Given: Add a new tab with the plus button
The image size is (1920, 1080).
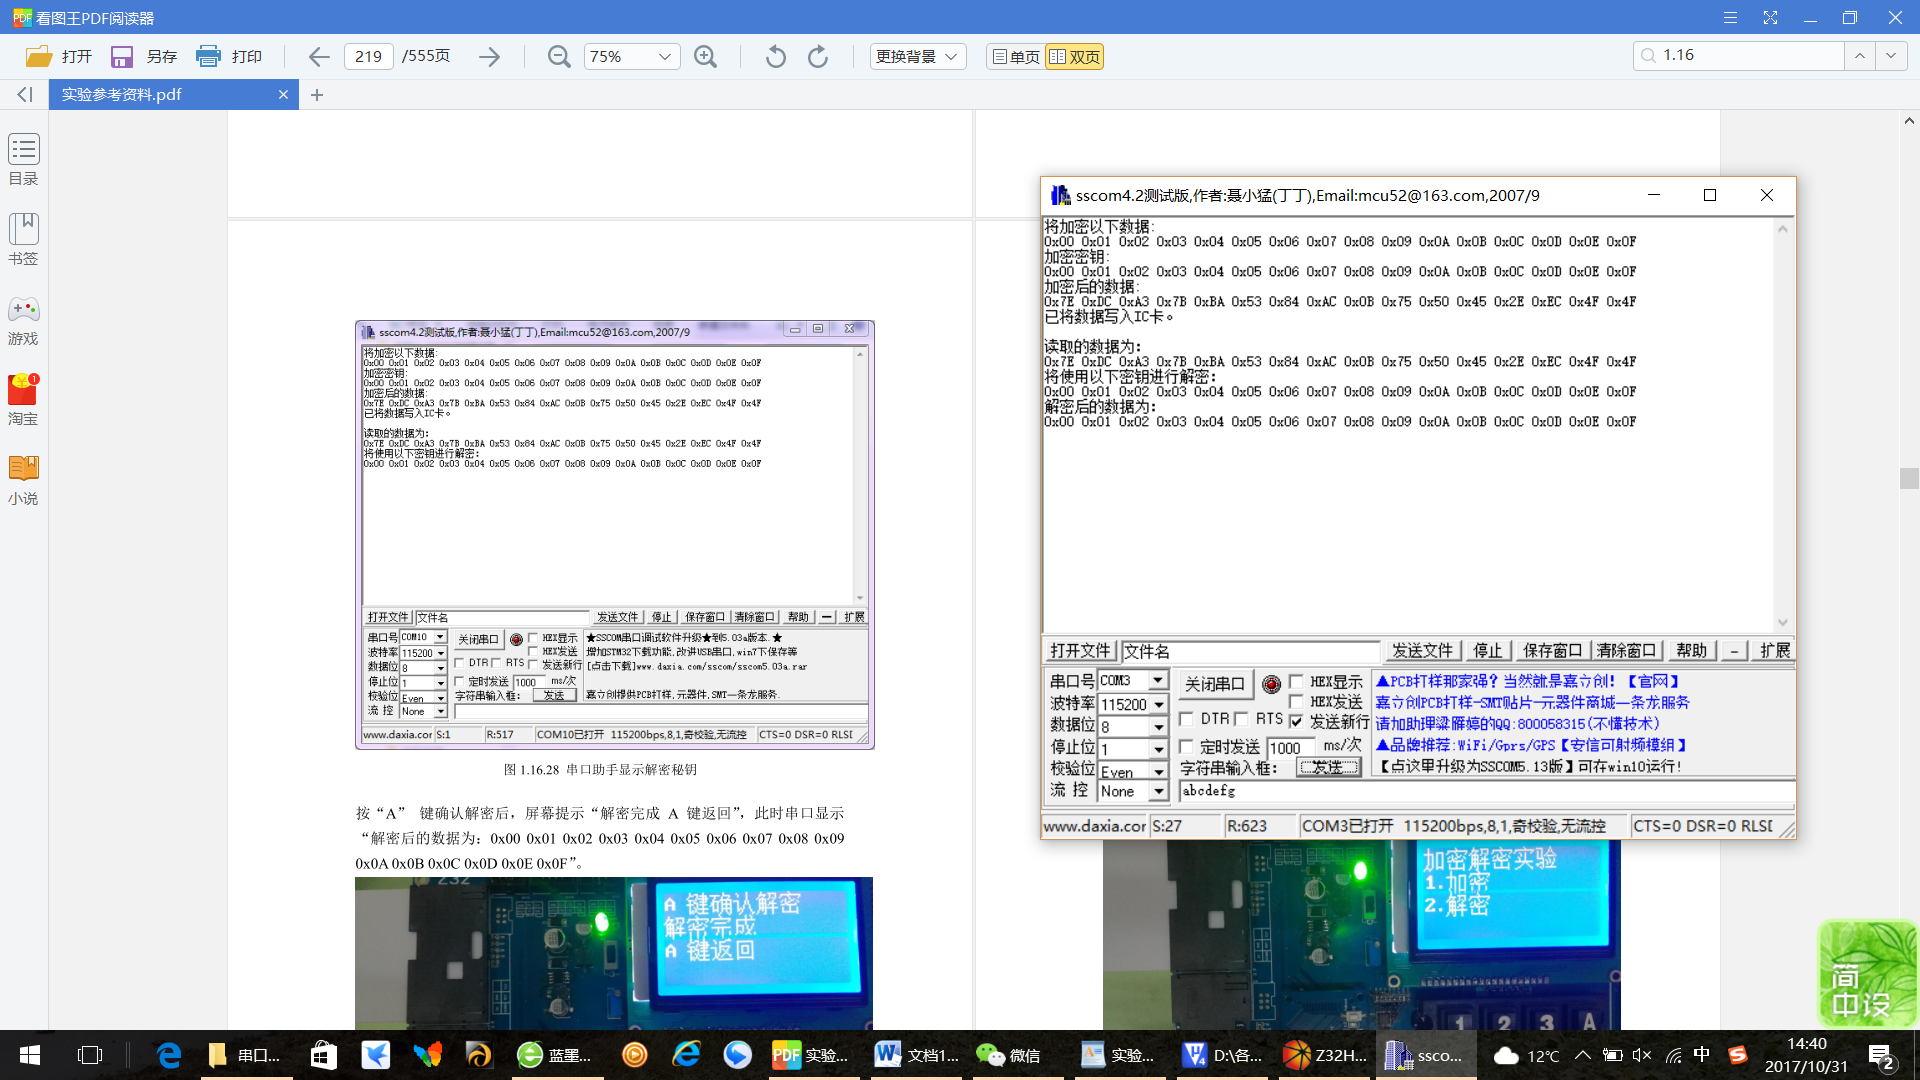Looking at the screenshot, I should (317, 94).
